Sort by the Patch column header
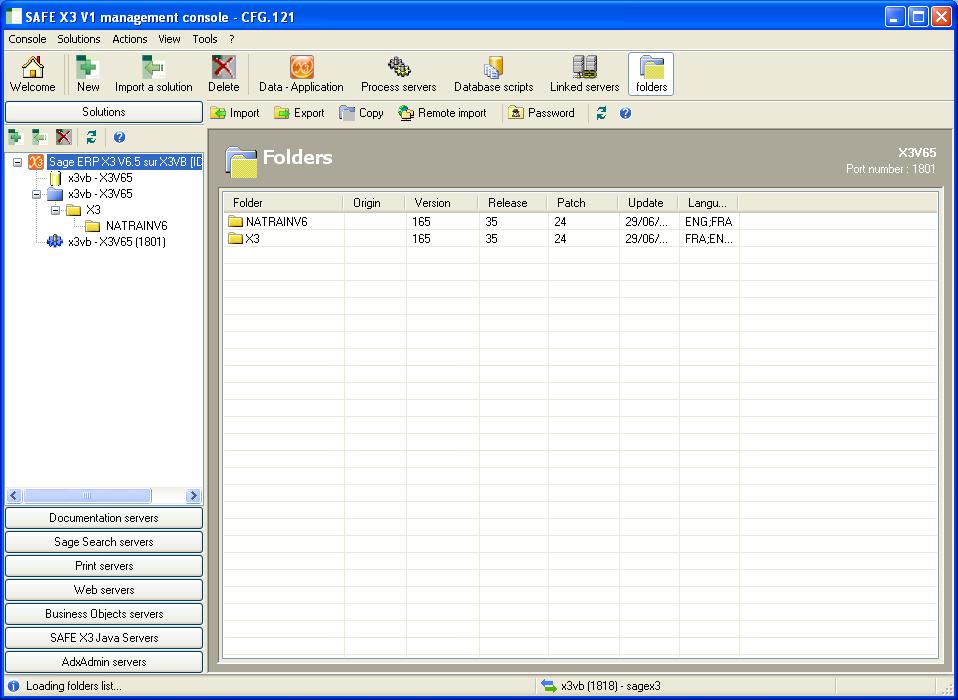 [582, 203]
